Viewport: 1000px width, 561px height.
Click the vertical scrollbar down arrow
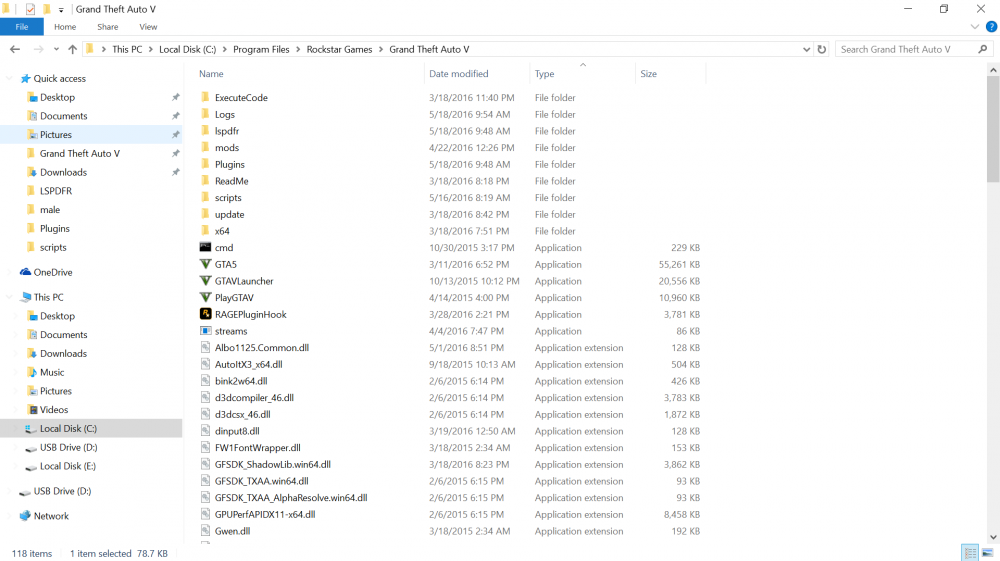[993, 537]
